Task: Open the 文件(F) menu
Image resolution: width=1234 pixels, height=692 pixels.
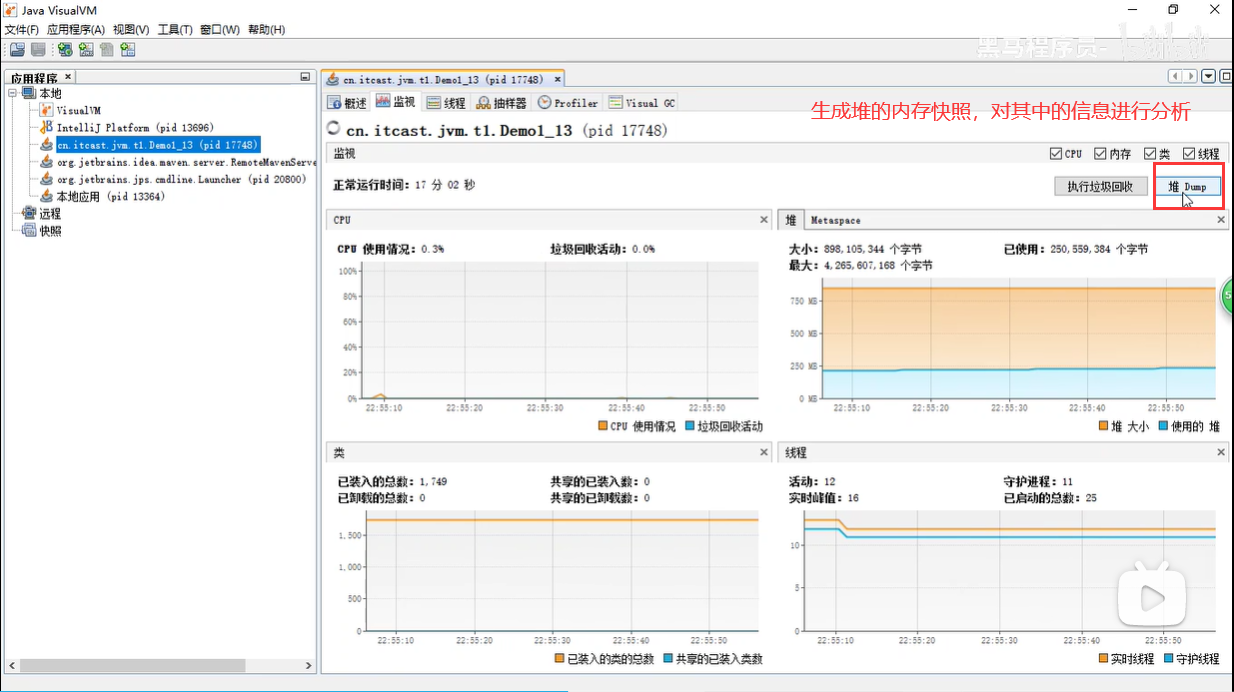Action: [x=21, y=29]
